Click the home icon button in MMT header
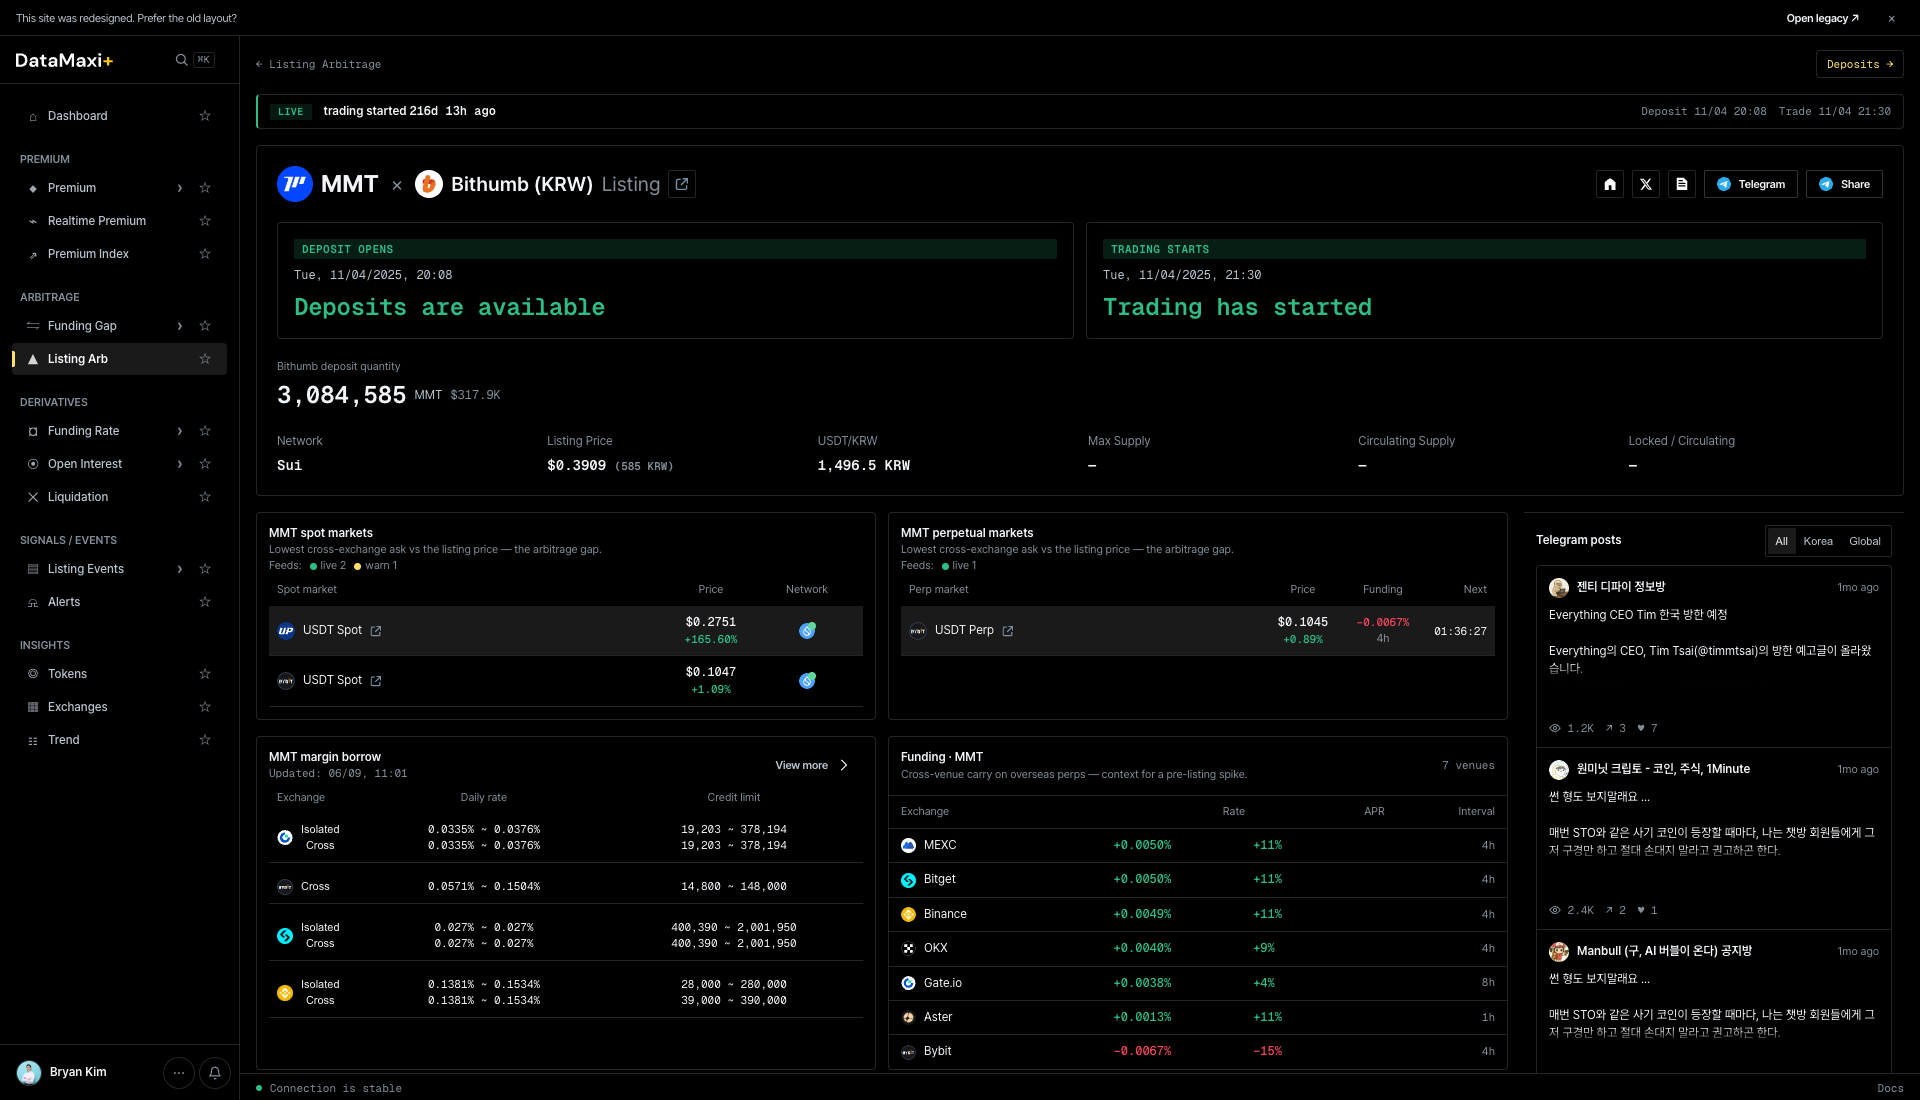This screenshot has height=1100, width=1920. [1610, 184]
